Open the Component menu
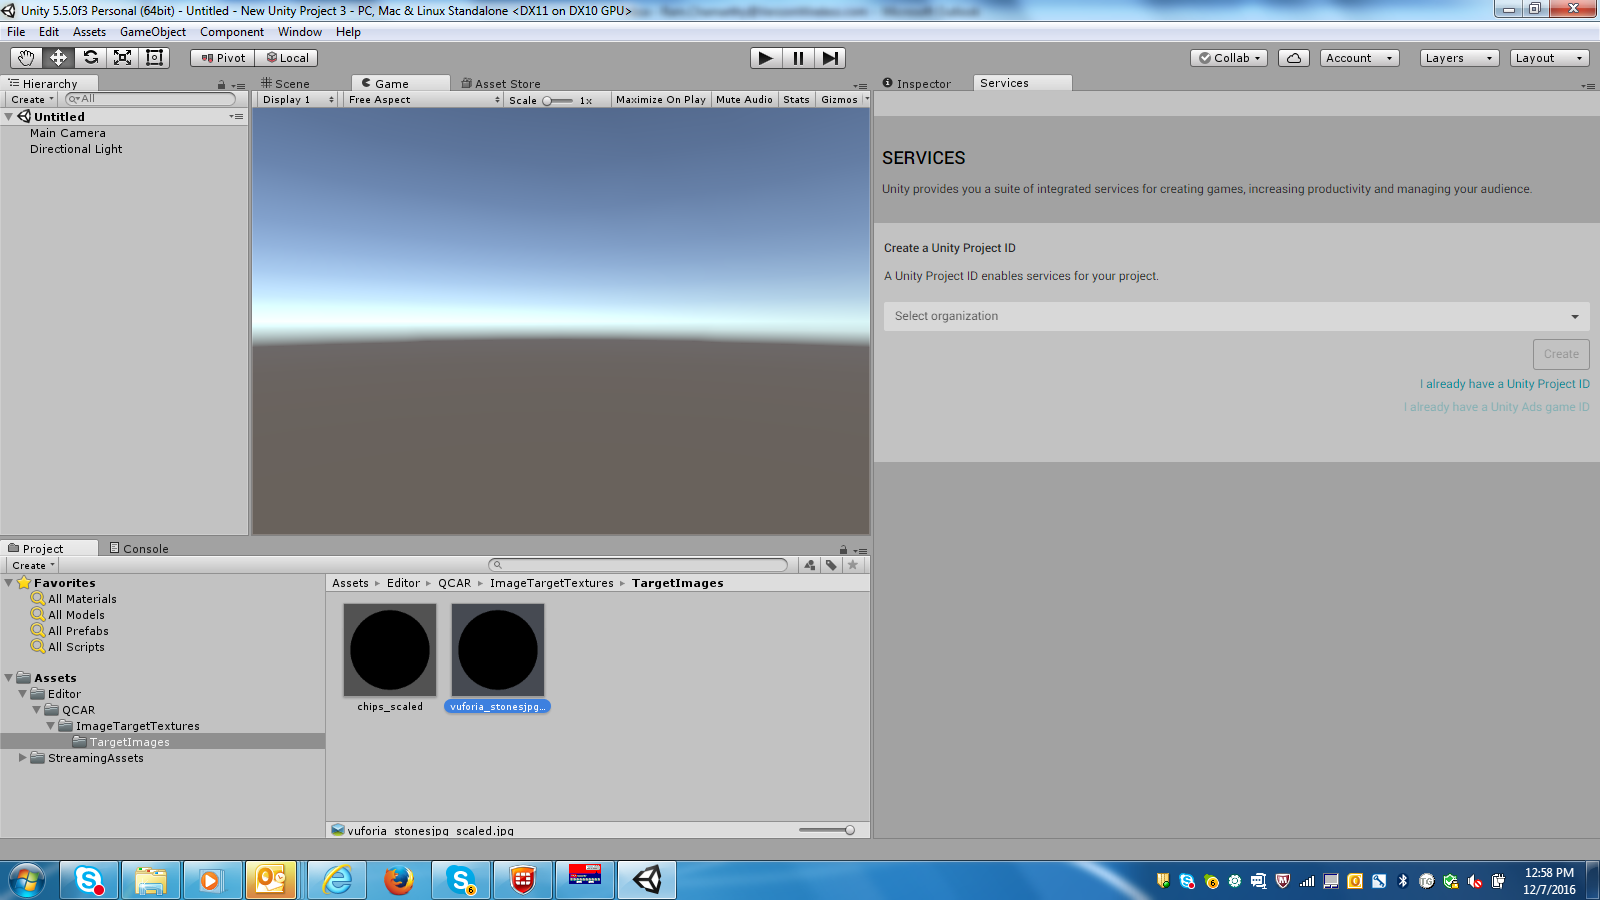Viewport: 1600px width, 900px height. click(232, 32)
